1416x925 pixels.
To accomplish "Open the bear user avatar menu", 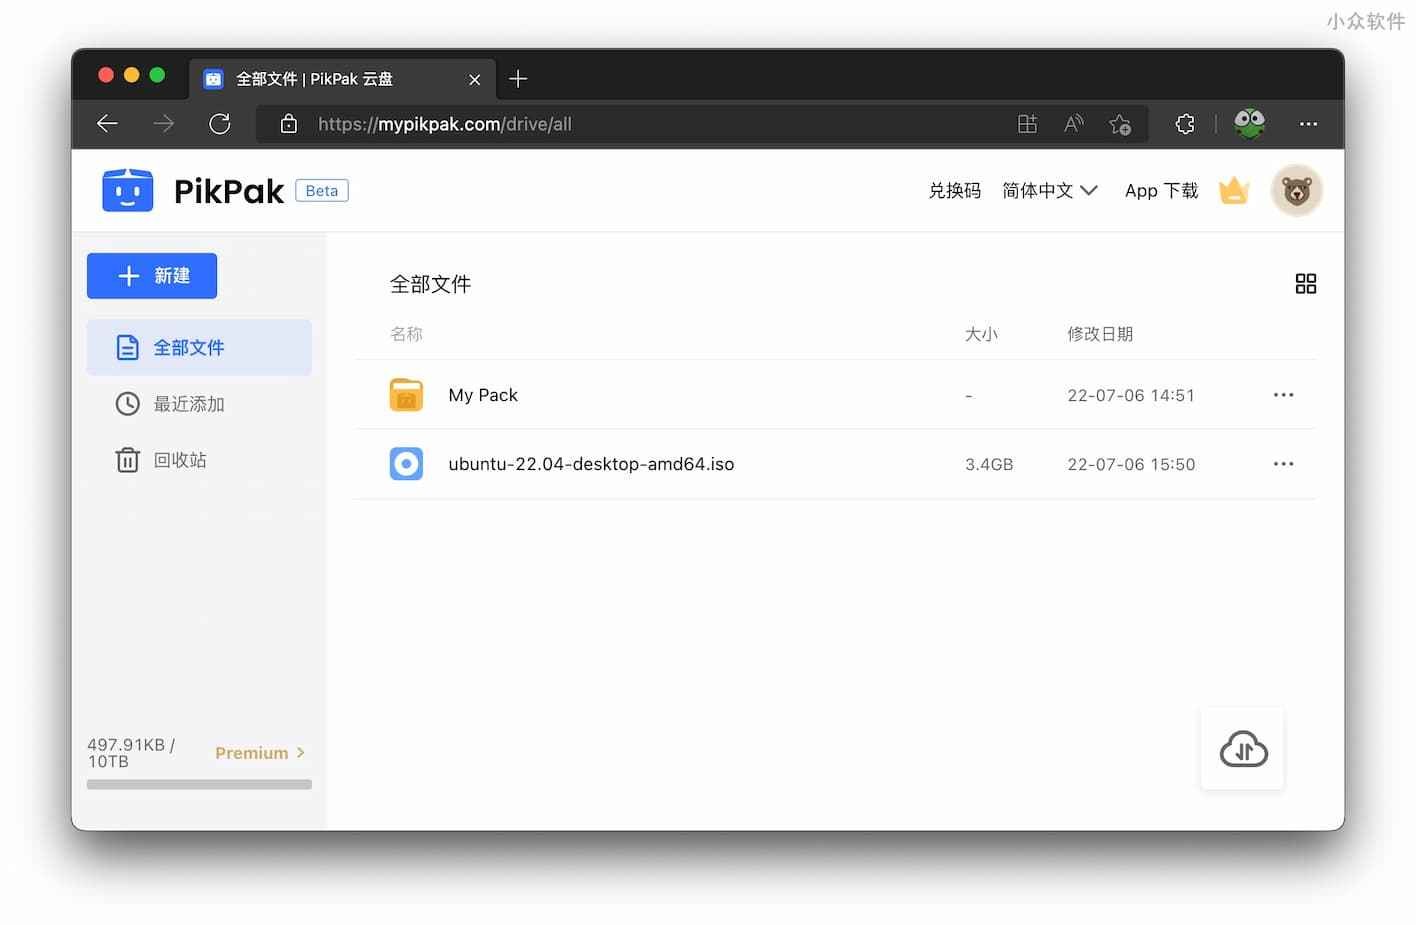I will (1297, 190).
